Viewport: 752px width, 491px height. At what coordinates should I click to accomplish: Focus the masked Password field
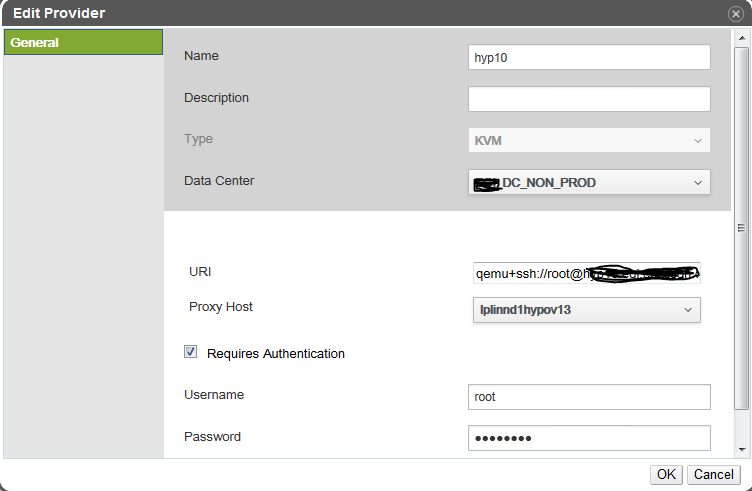[x=588, y=438]
